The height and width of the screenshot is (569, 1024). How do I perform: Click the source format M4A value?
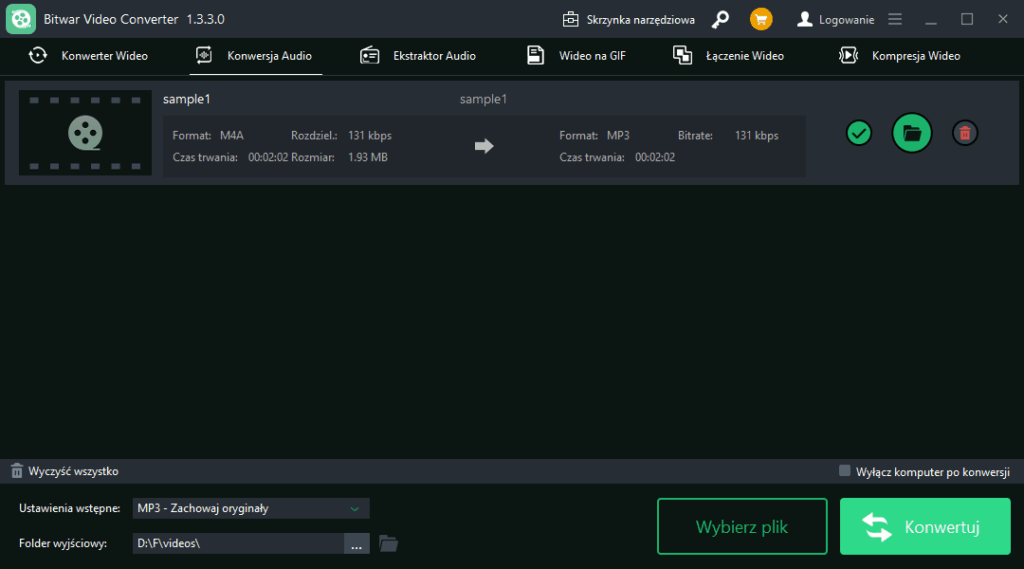click(232, 136)
